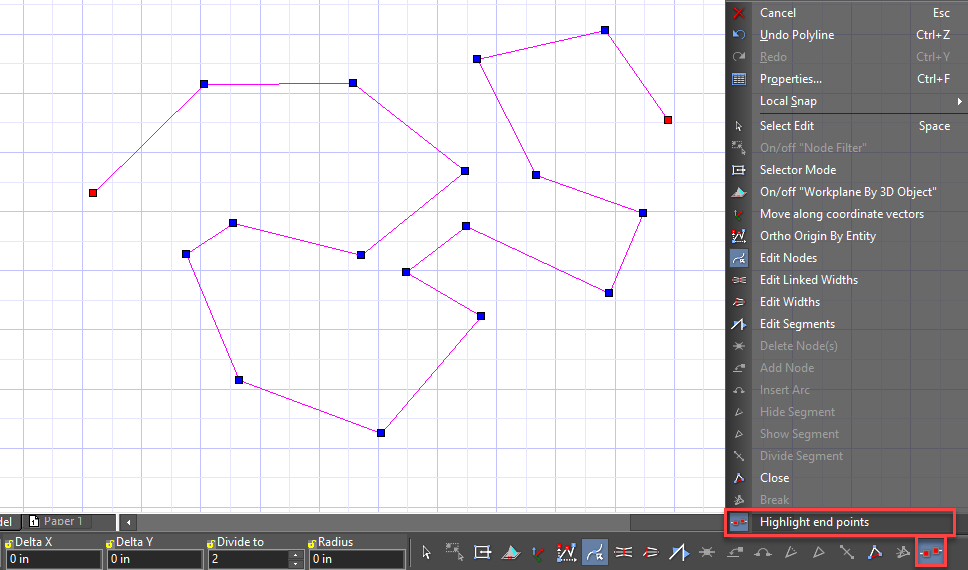Expand the Local Snap submenu arrow

point(959,101)
